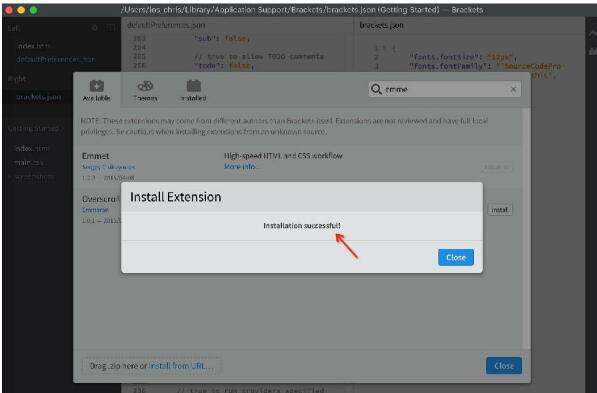Viewport: 597px width, 393px height.
Task: Click the Emmet extension title
Action: pos(95,156)
